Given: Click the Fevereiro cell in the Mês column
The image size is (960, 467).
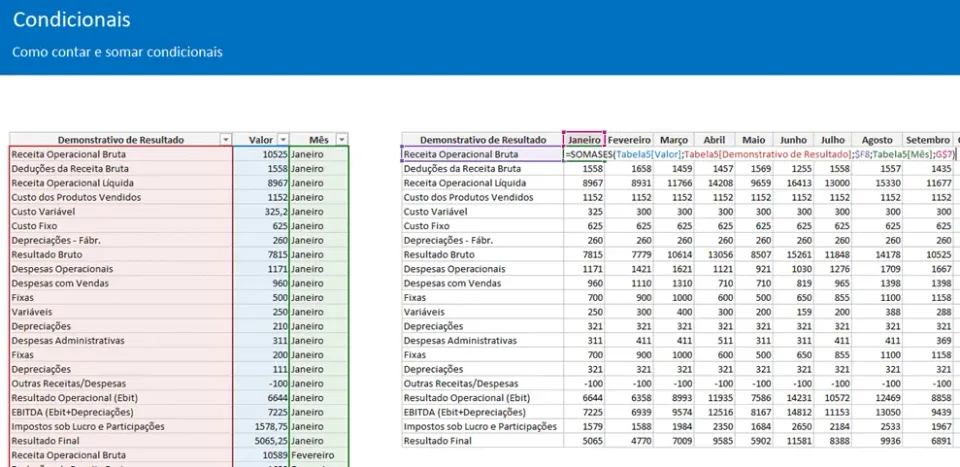Looking at the screenshot, I should tap(319, 455).
